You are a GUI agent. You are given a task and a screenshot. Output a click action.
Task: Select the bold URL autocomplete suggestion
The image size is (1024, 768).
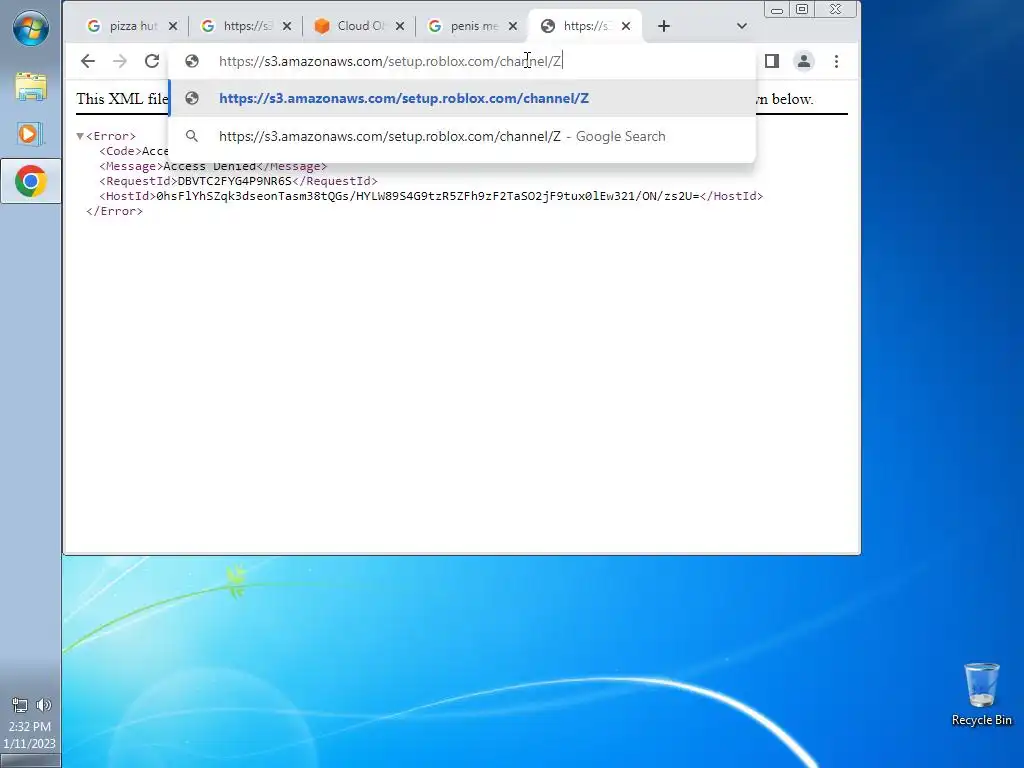tap(462, 98)
